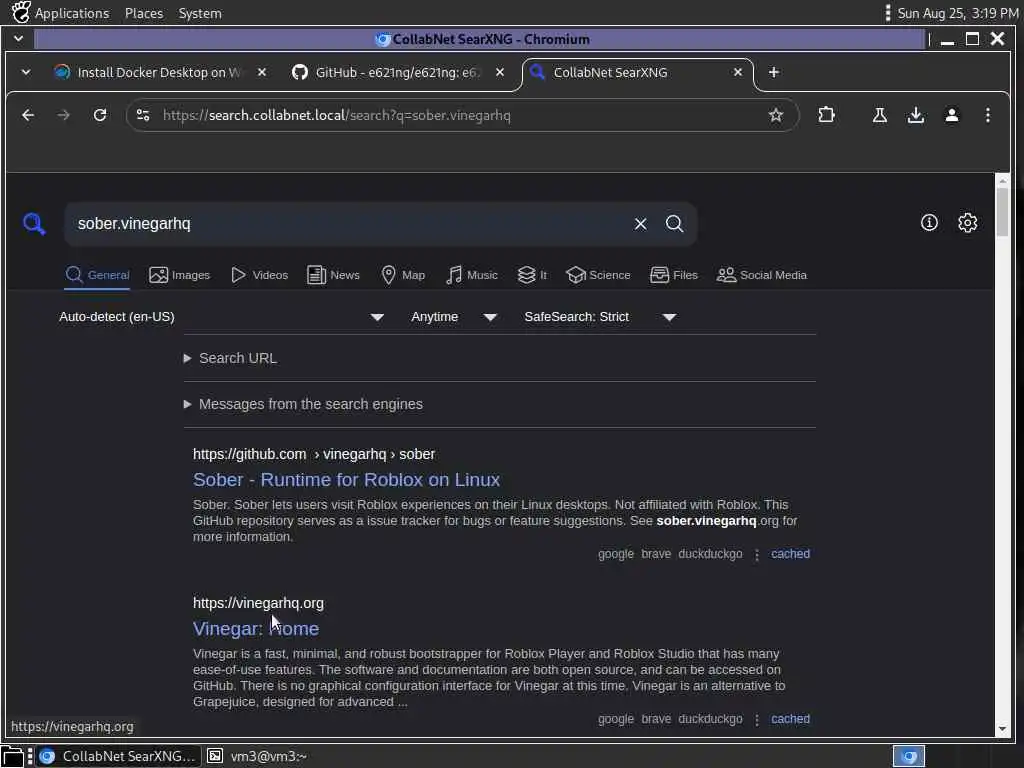Select the Map search category
The width and height of the screenshot is (1024, 768).
403,275
